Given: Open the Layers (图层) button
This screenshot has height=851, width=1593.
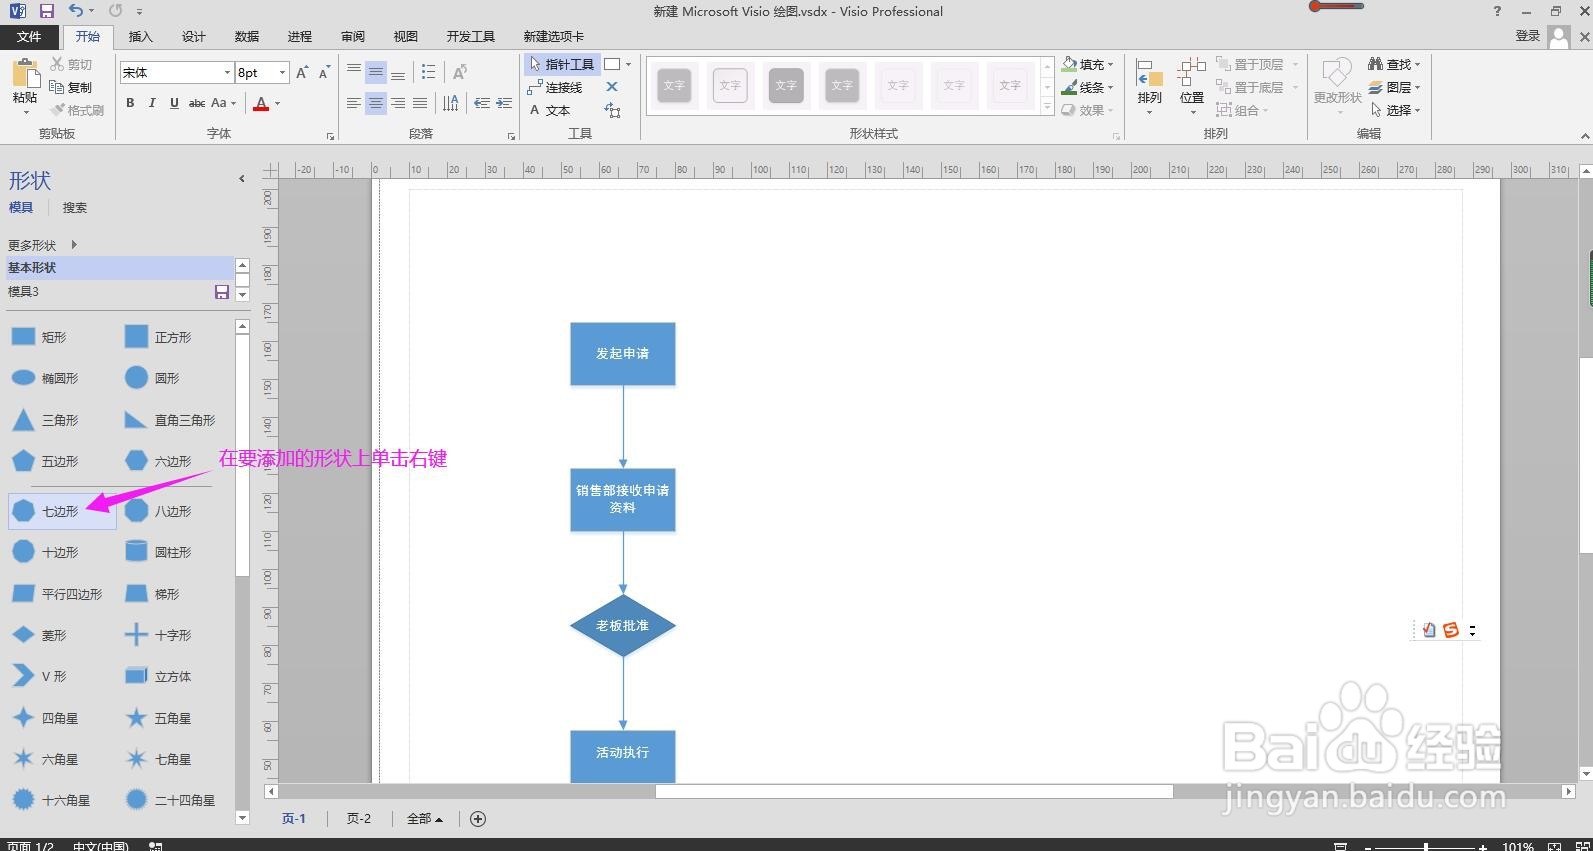Looking at the screenshot, I should (x=1395, y=87).
